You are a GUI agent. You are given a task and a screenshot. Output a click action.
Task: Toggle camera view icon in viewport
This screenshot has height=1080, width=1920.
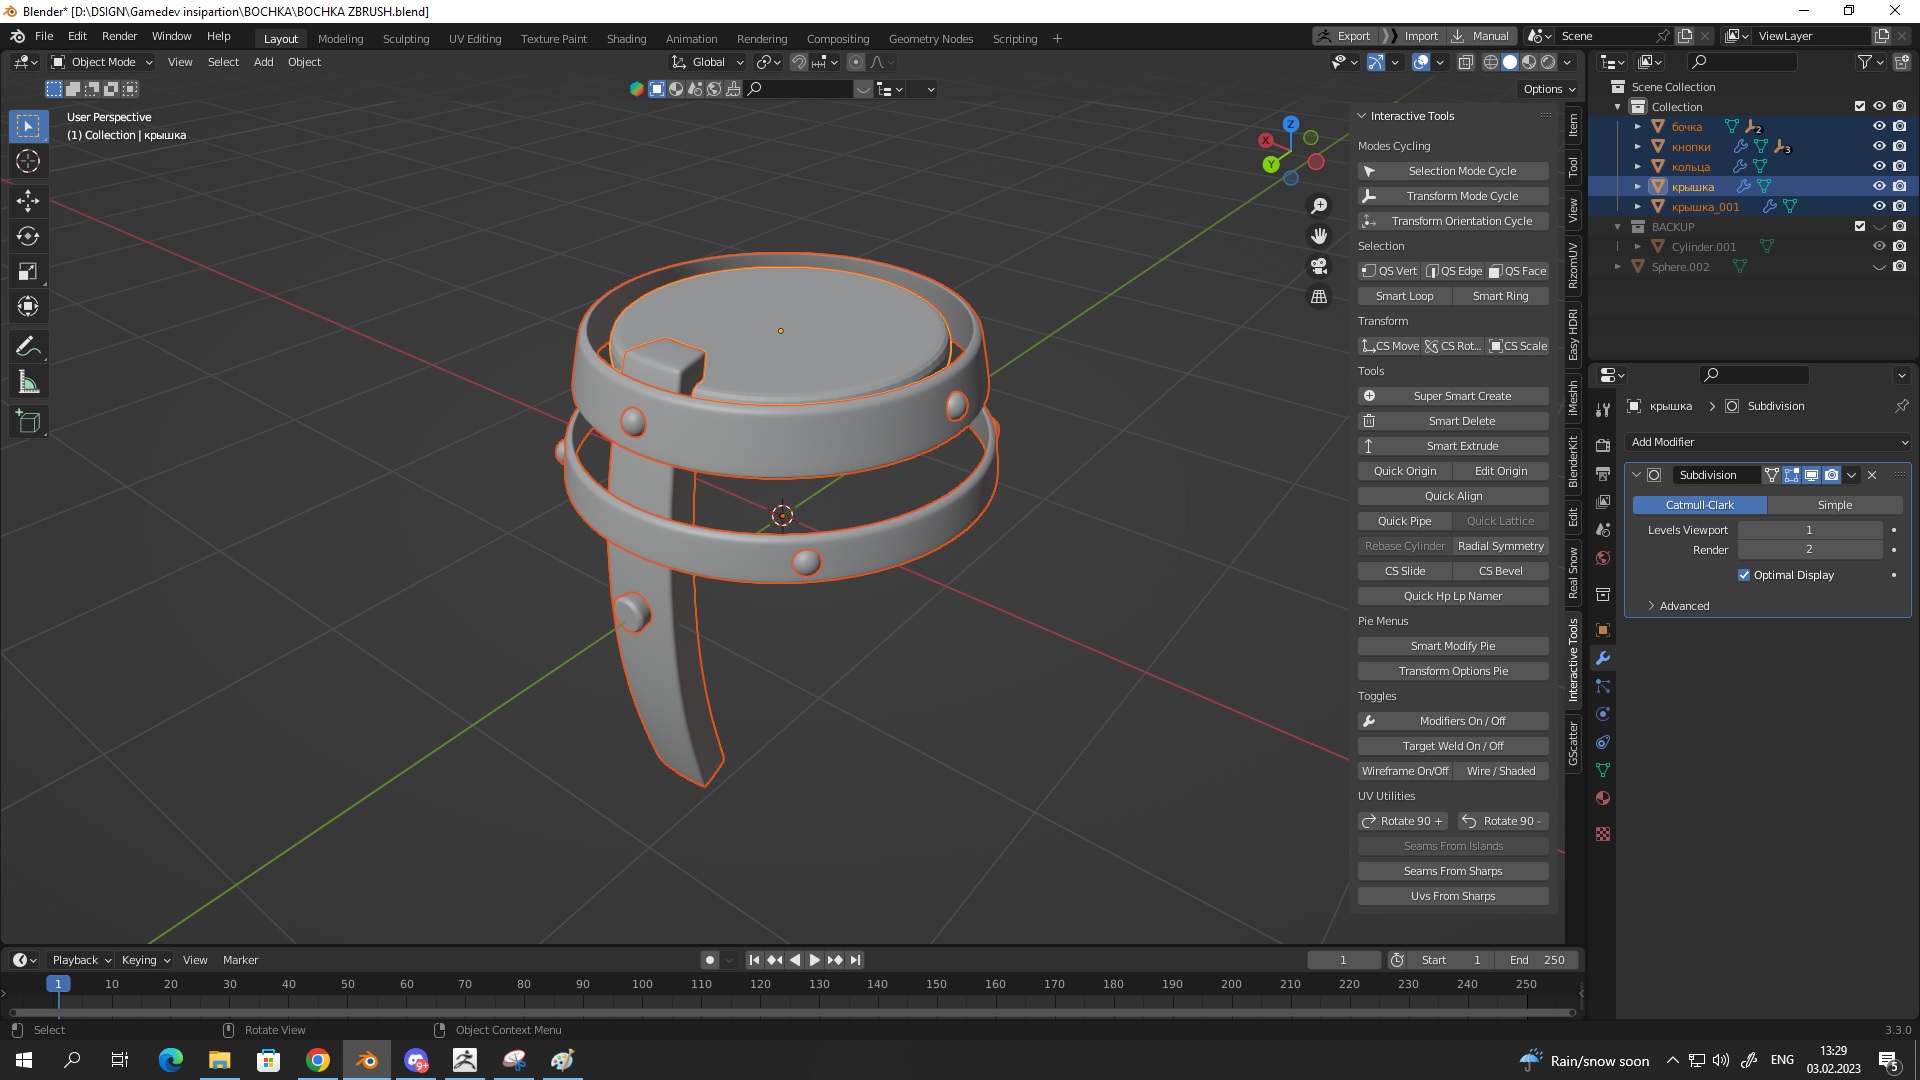(x=1319, y=266)
